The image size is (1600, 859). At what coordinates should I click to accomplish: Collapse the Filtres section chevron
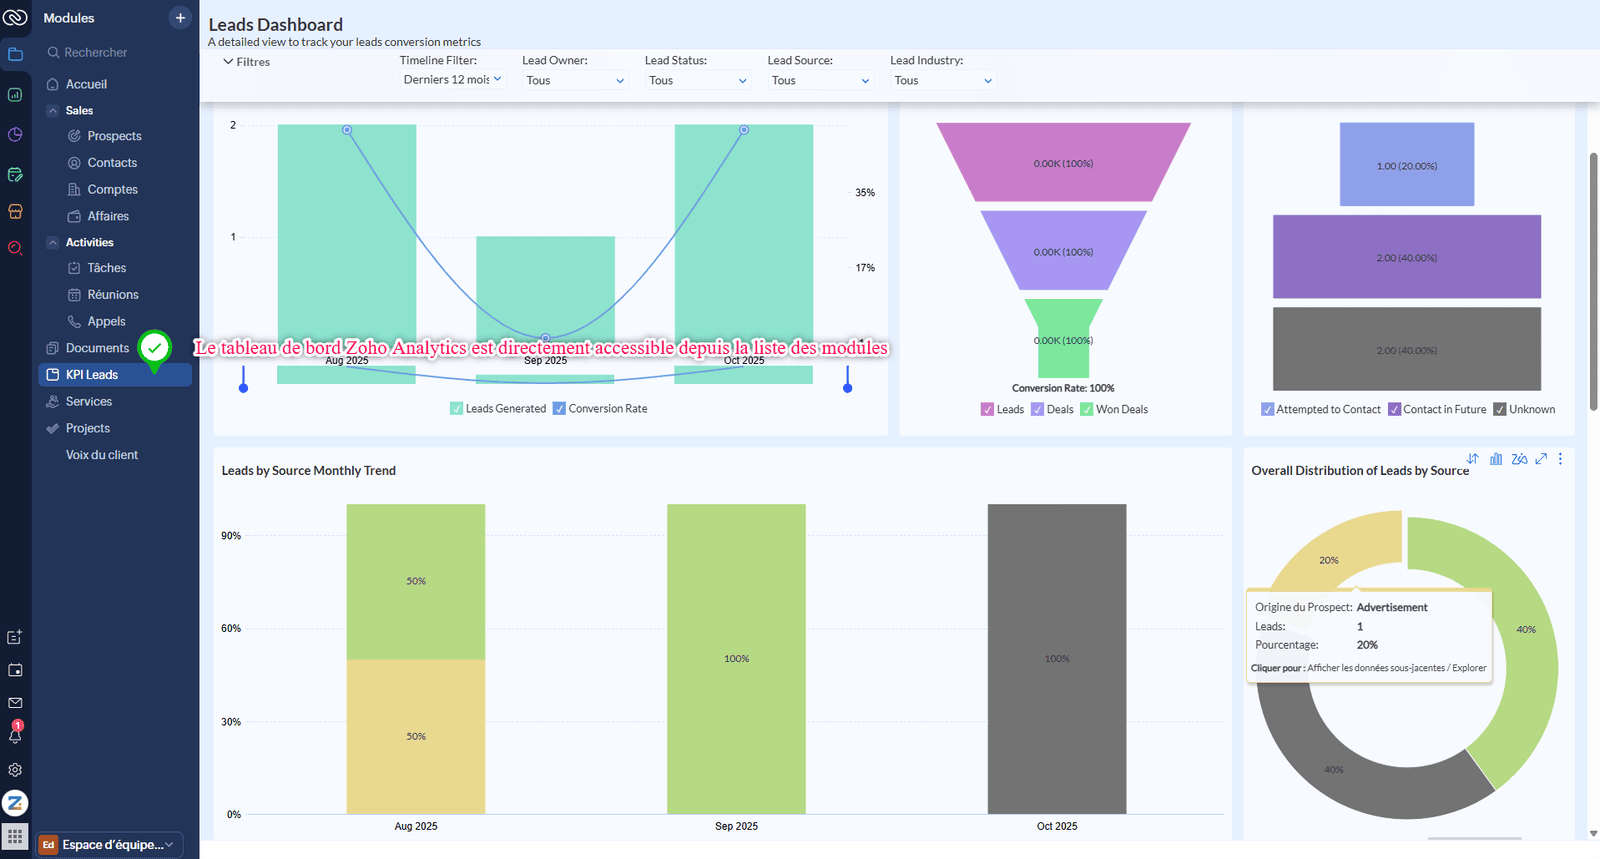228,62
